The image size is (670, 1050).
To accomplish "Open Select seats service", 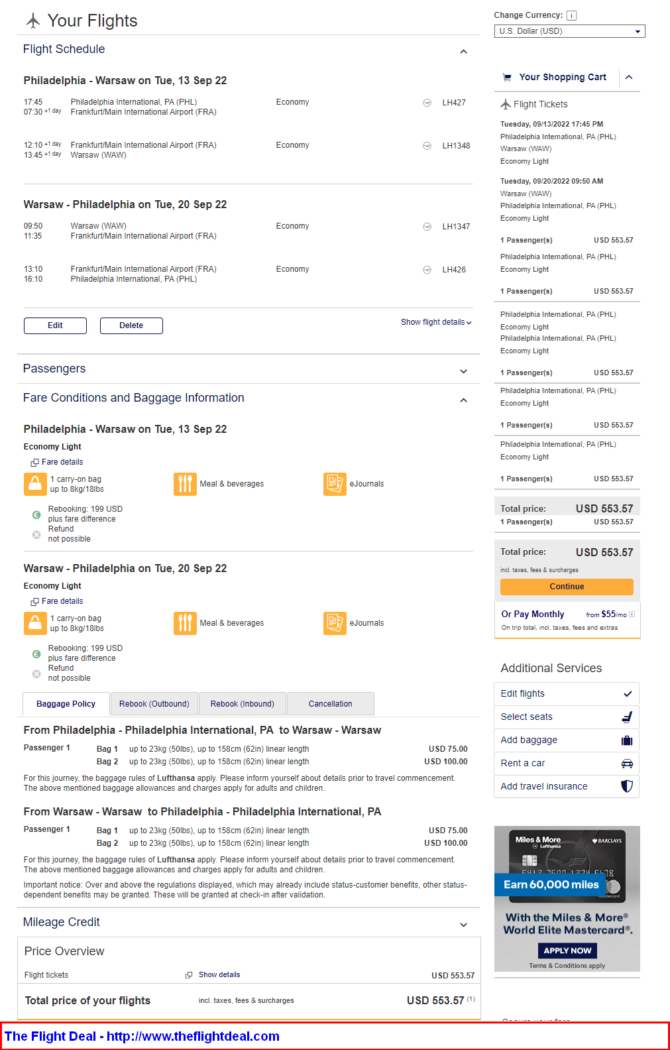I will [566, 717].
